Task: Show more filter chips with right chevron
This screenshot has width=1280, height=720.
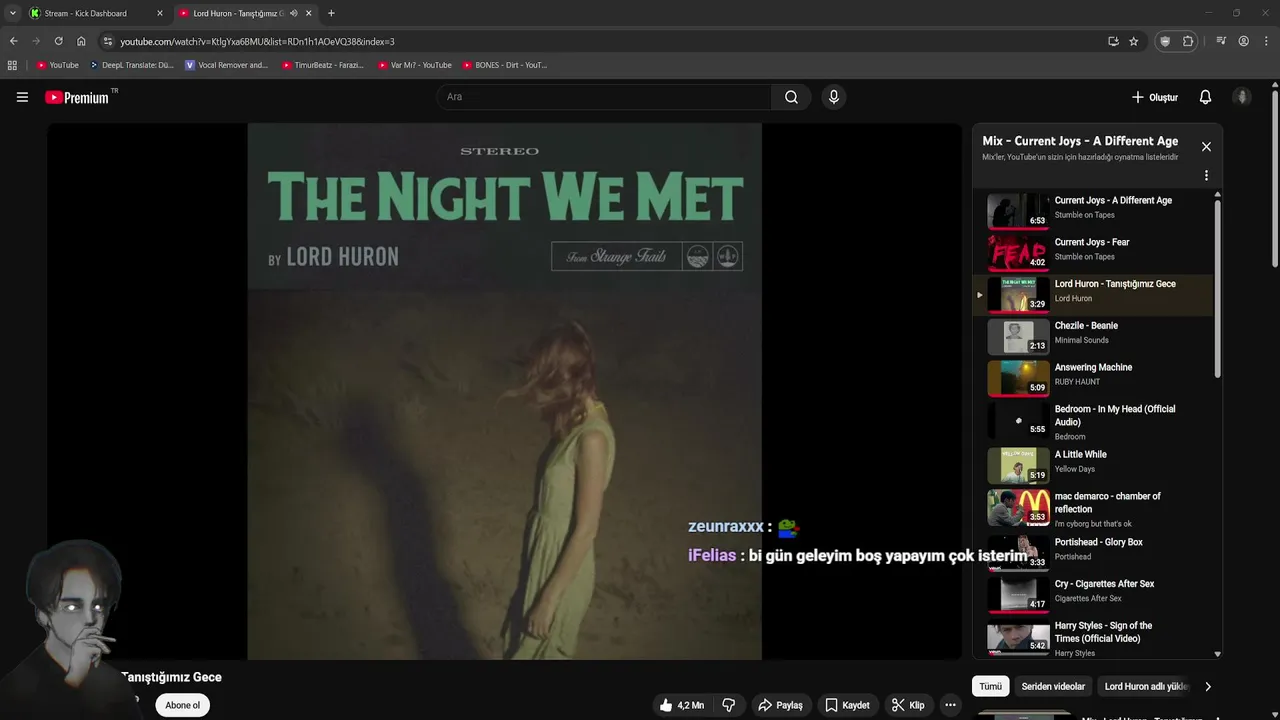Action: [1208, 687]
